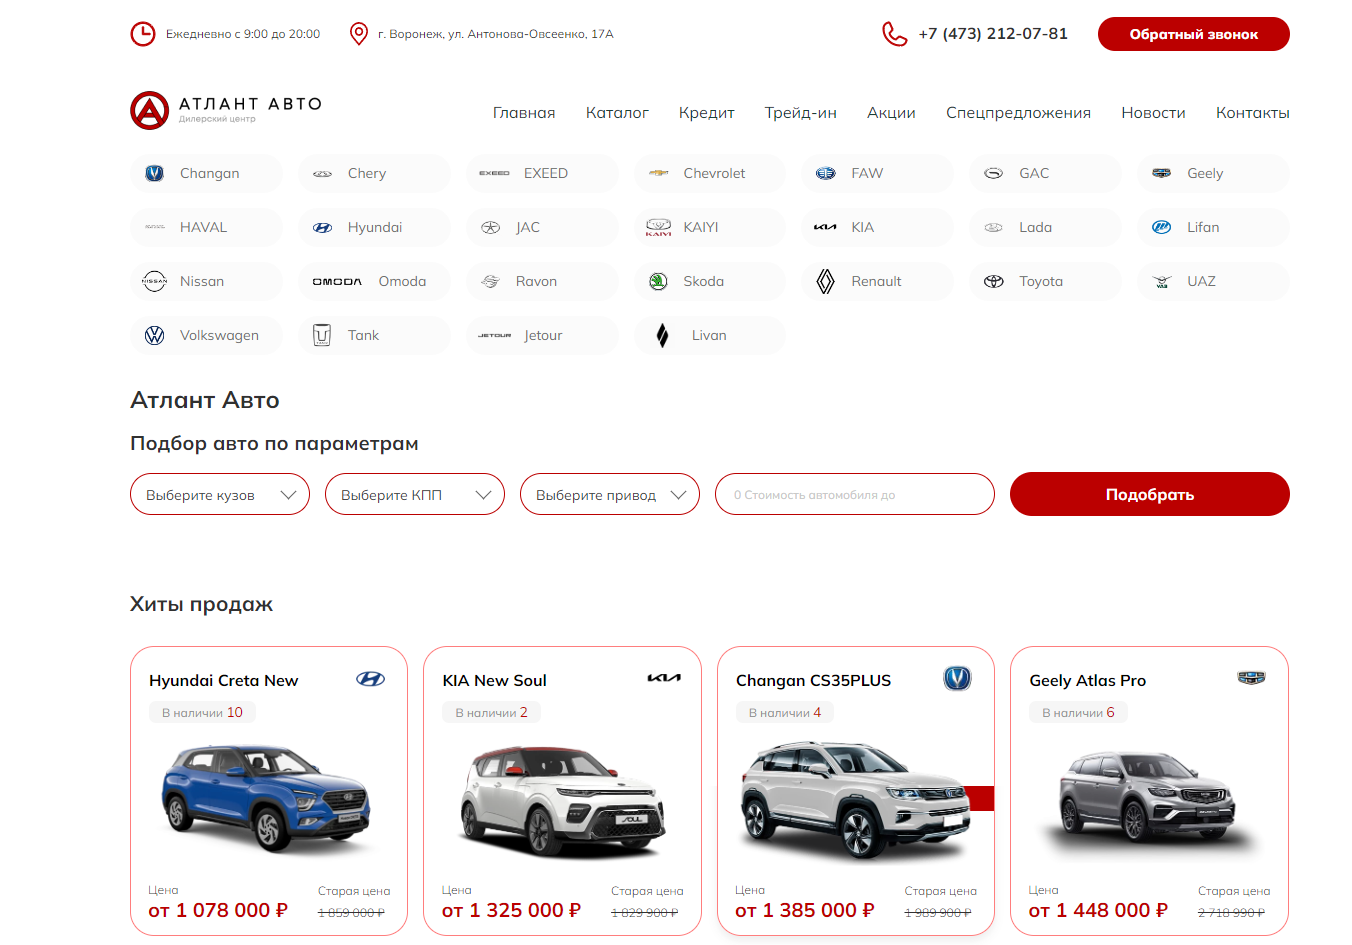Click the white KIA Soul car image
Viewport: 1352px width, 945px height.
pos(562,803)
